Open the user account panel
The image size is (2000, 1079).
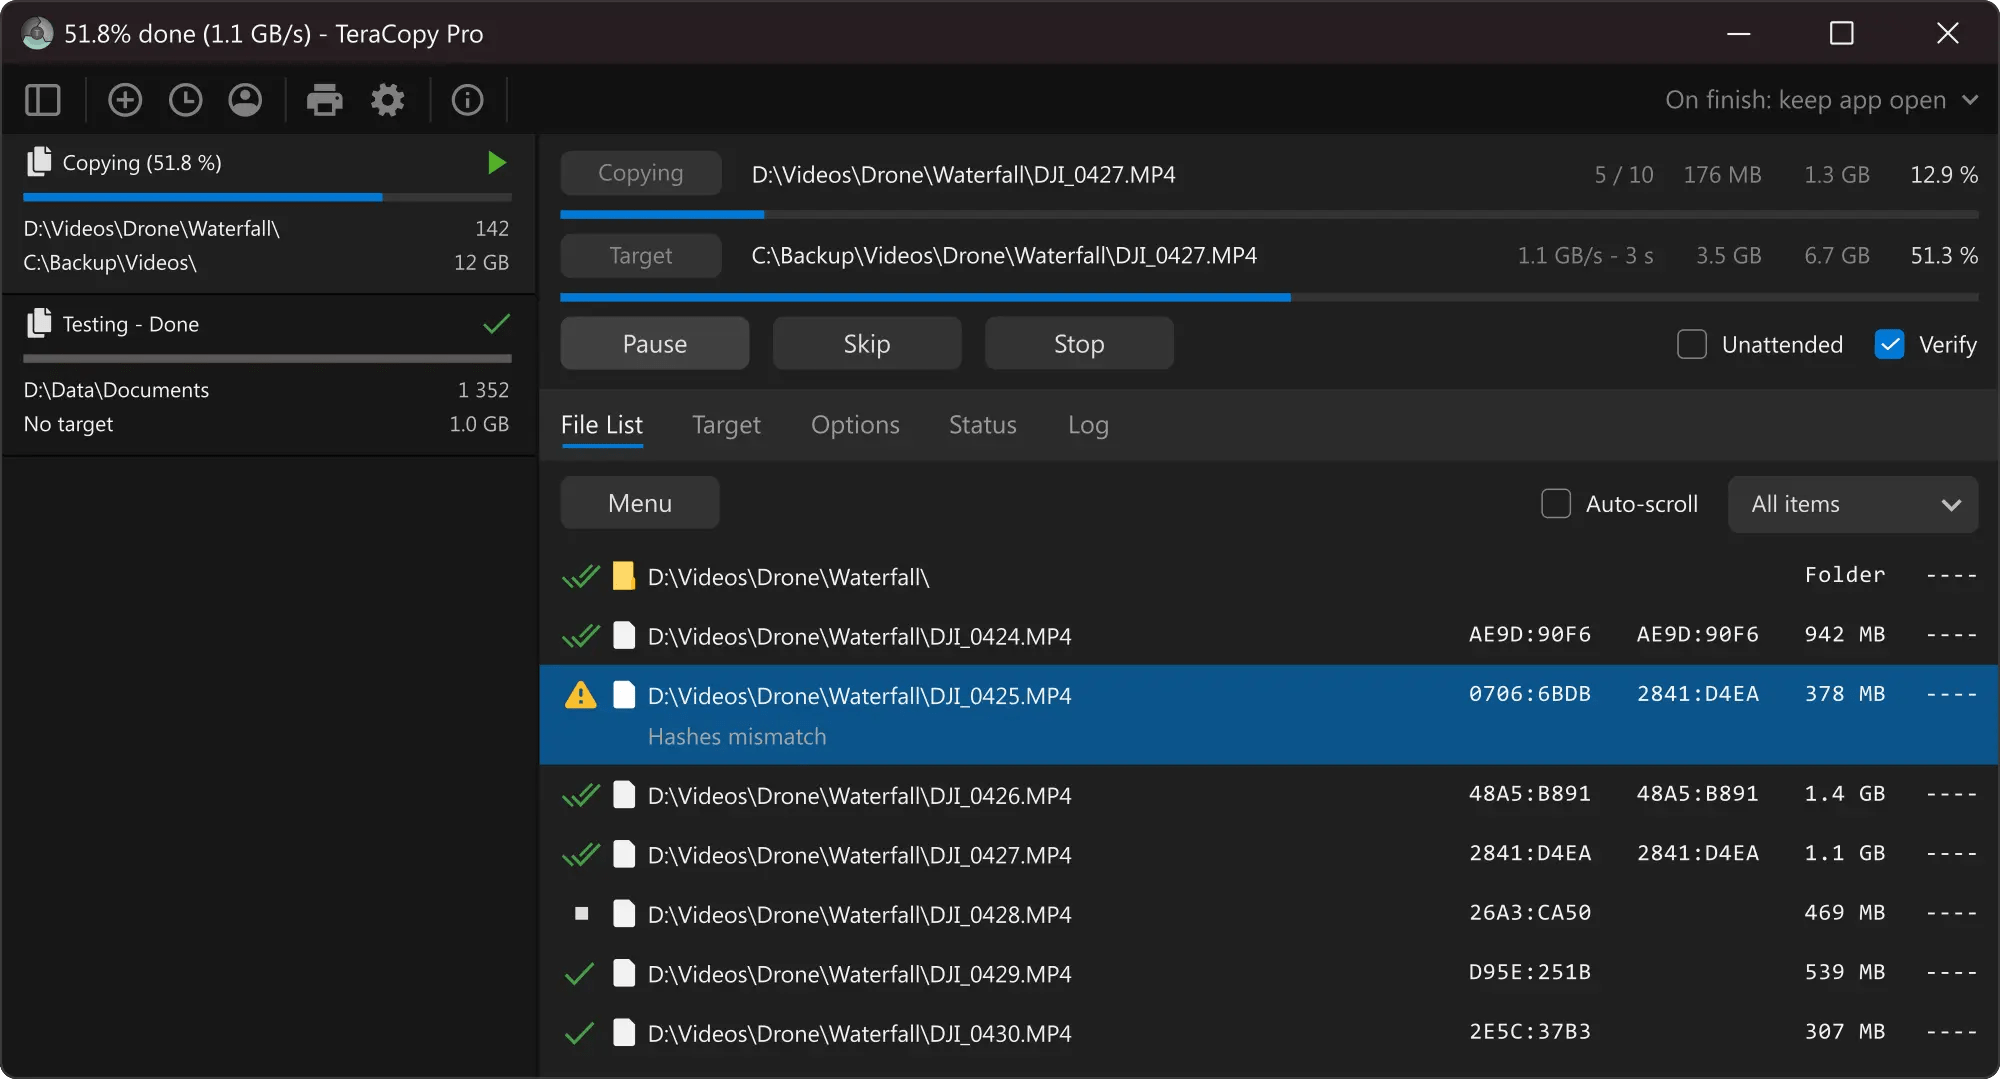245,100
